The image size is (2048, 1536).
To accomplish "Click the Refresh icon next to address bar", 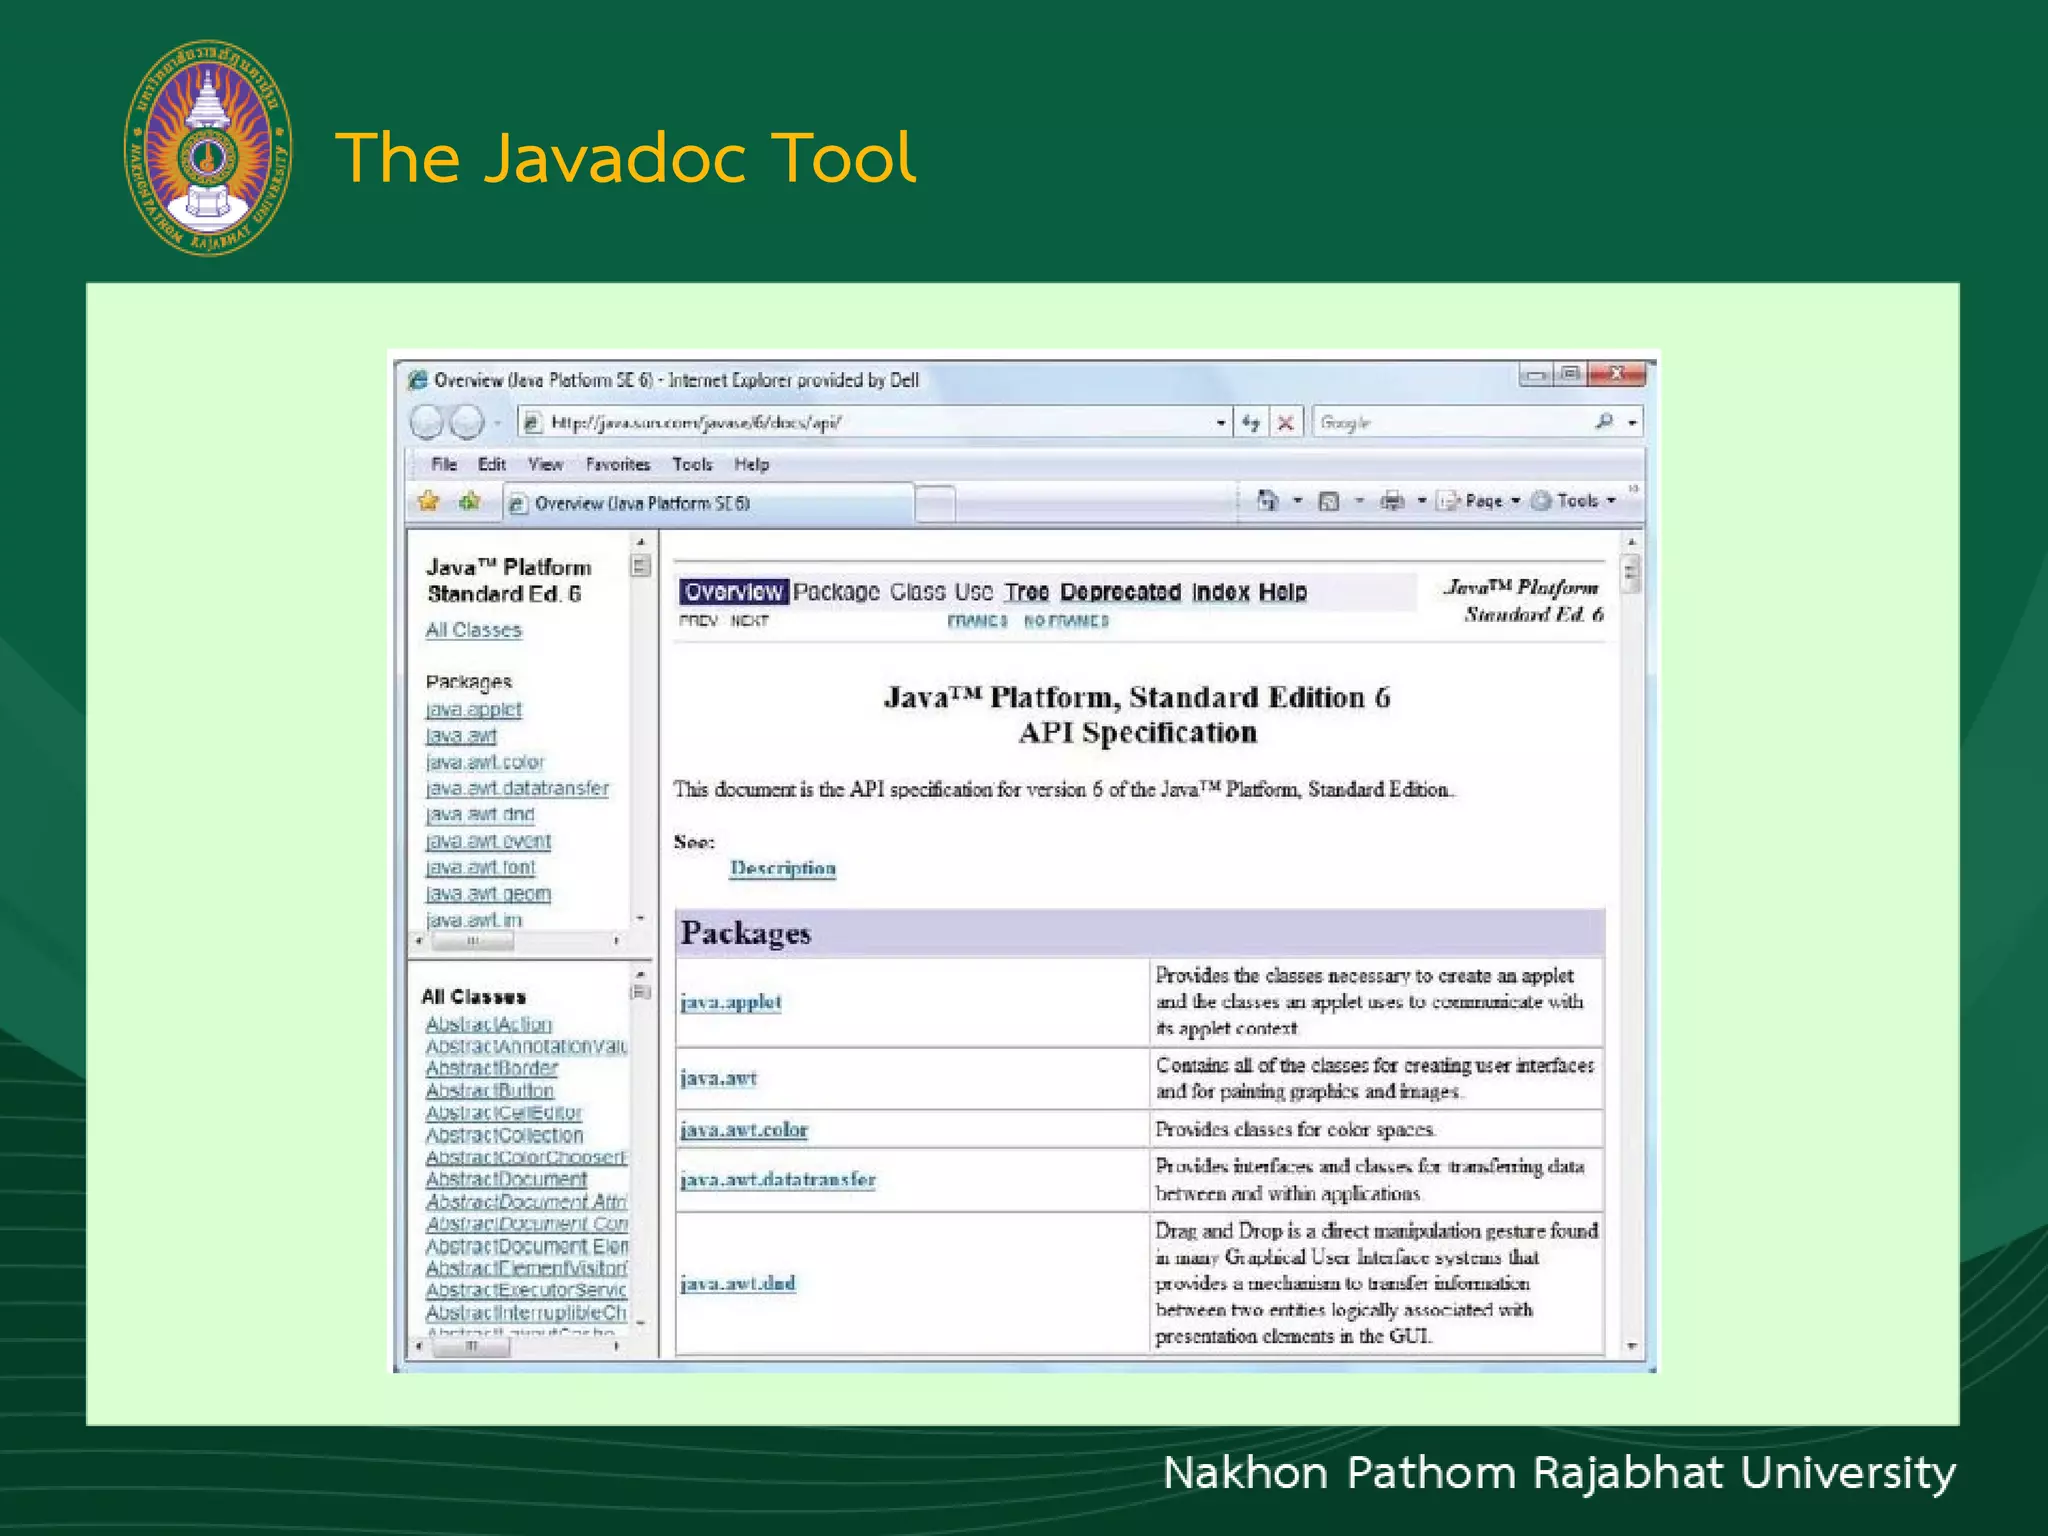I will pyautogui.click(x=1251, y=423).
